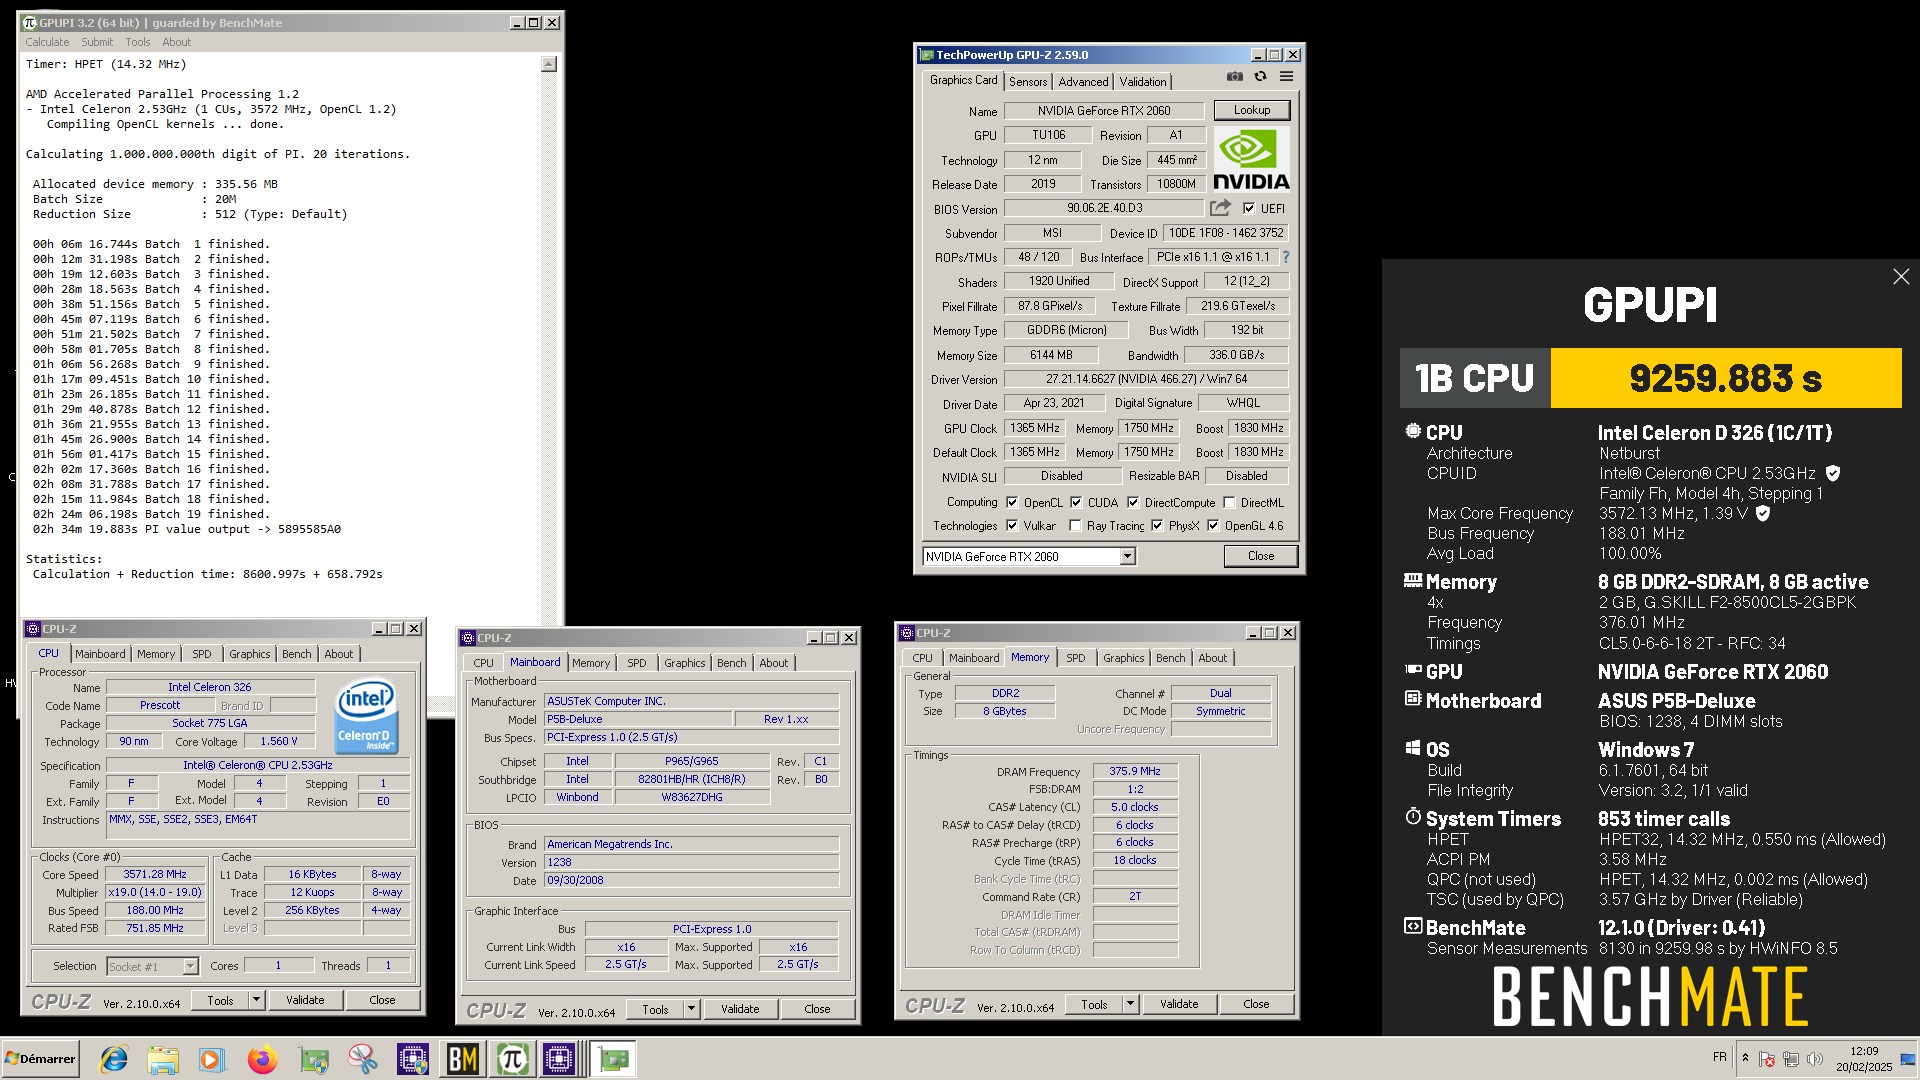
Task: Open Bench tab in CPU-Z Mainboard window
Action: (x=731, y=663)
